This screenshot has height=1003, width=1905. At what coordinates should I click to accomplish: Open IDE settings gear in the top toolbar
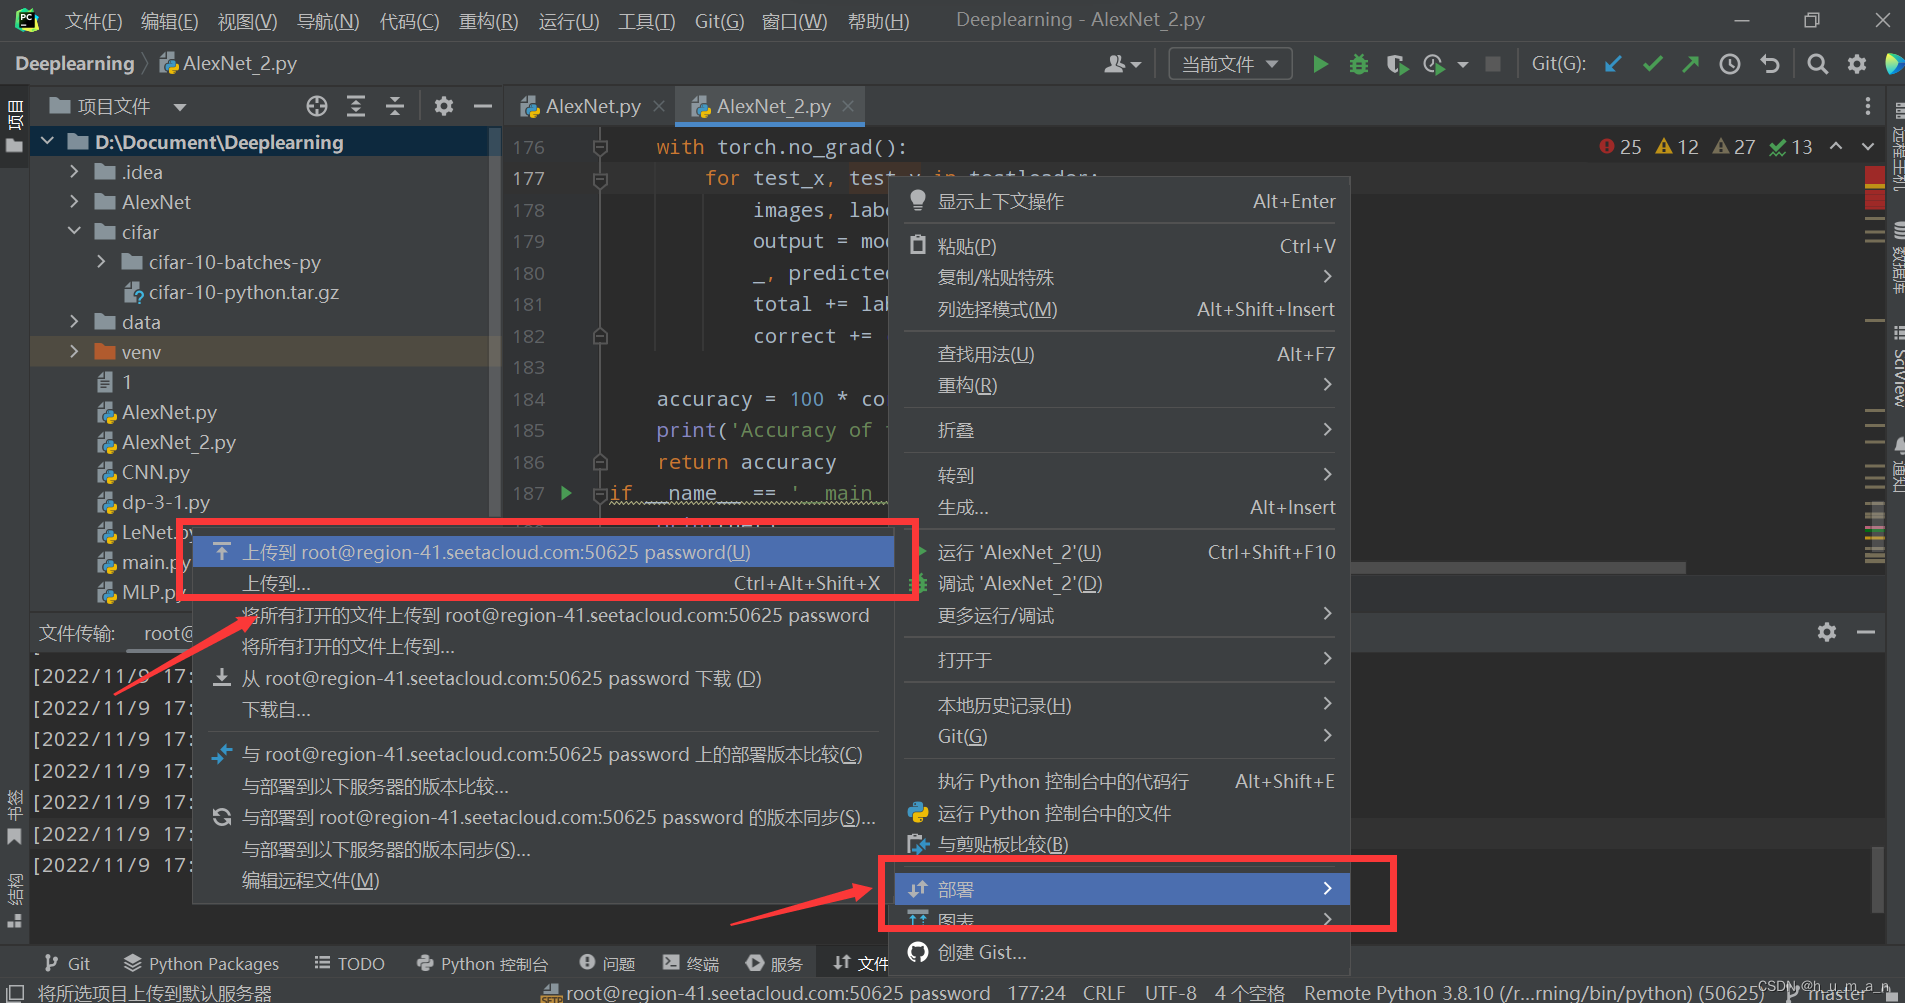point(1857,64)
